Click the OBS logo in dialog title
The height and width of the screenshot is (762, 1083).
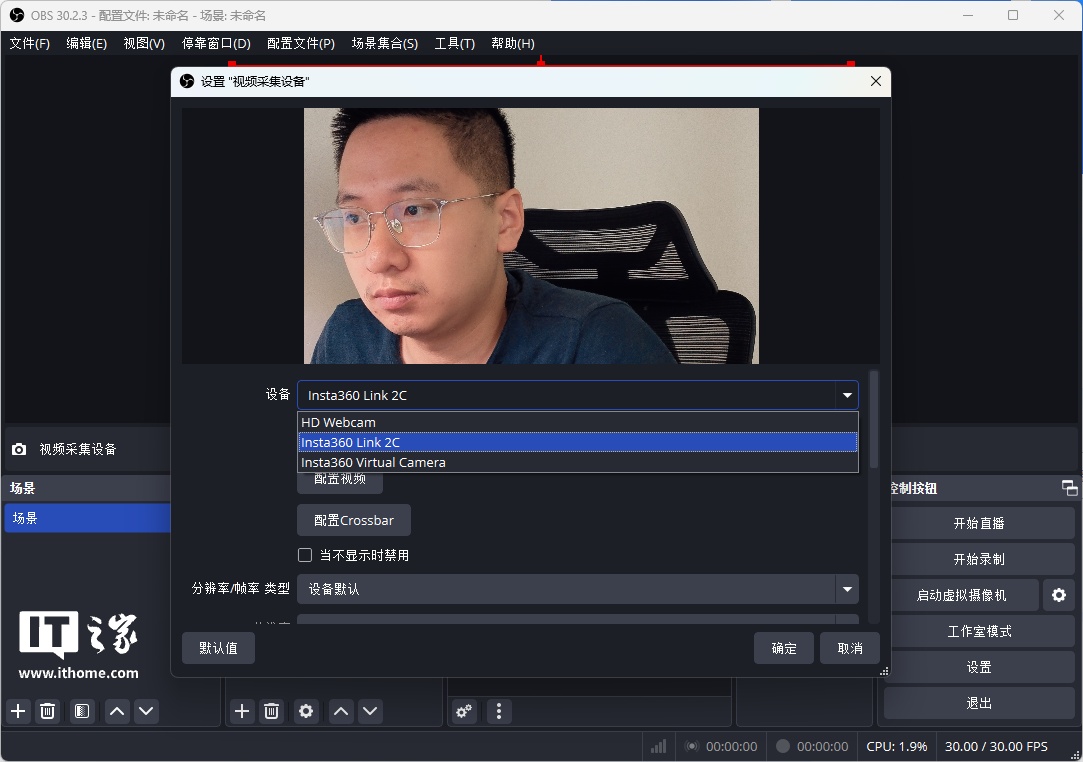pos(186,82)
